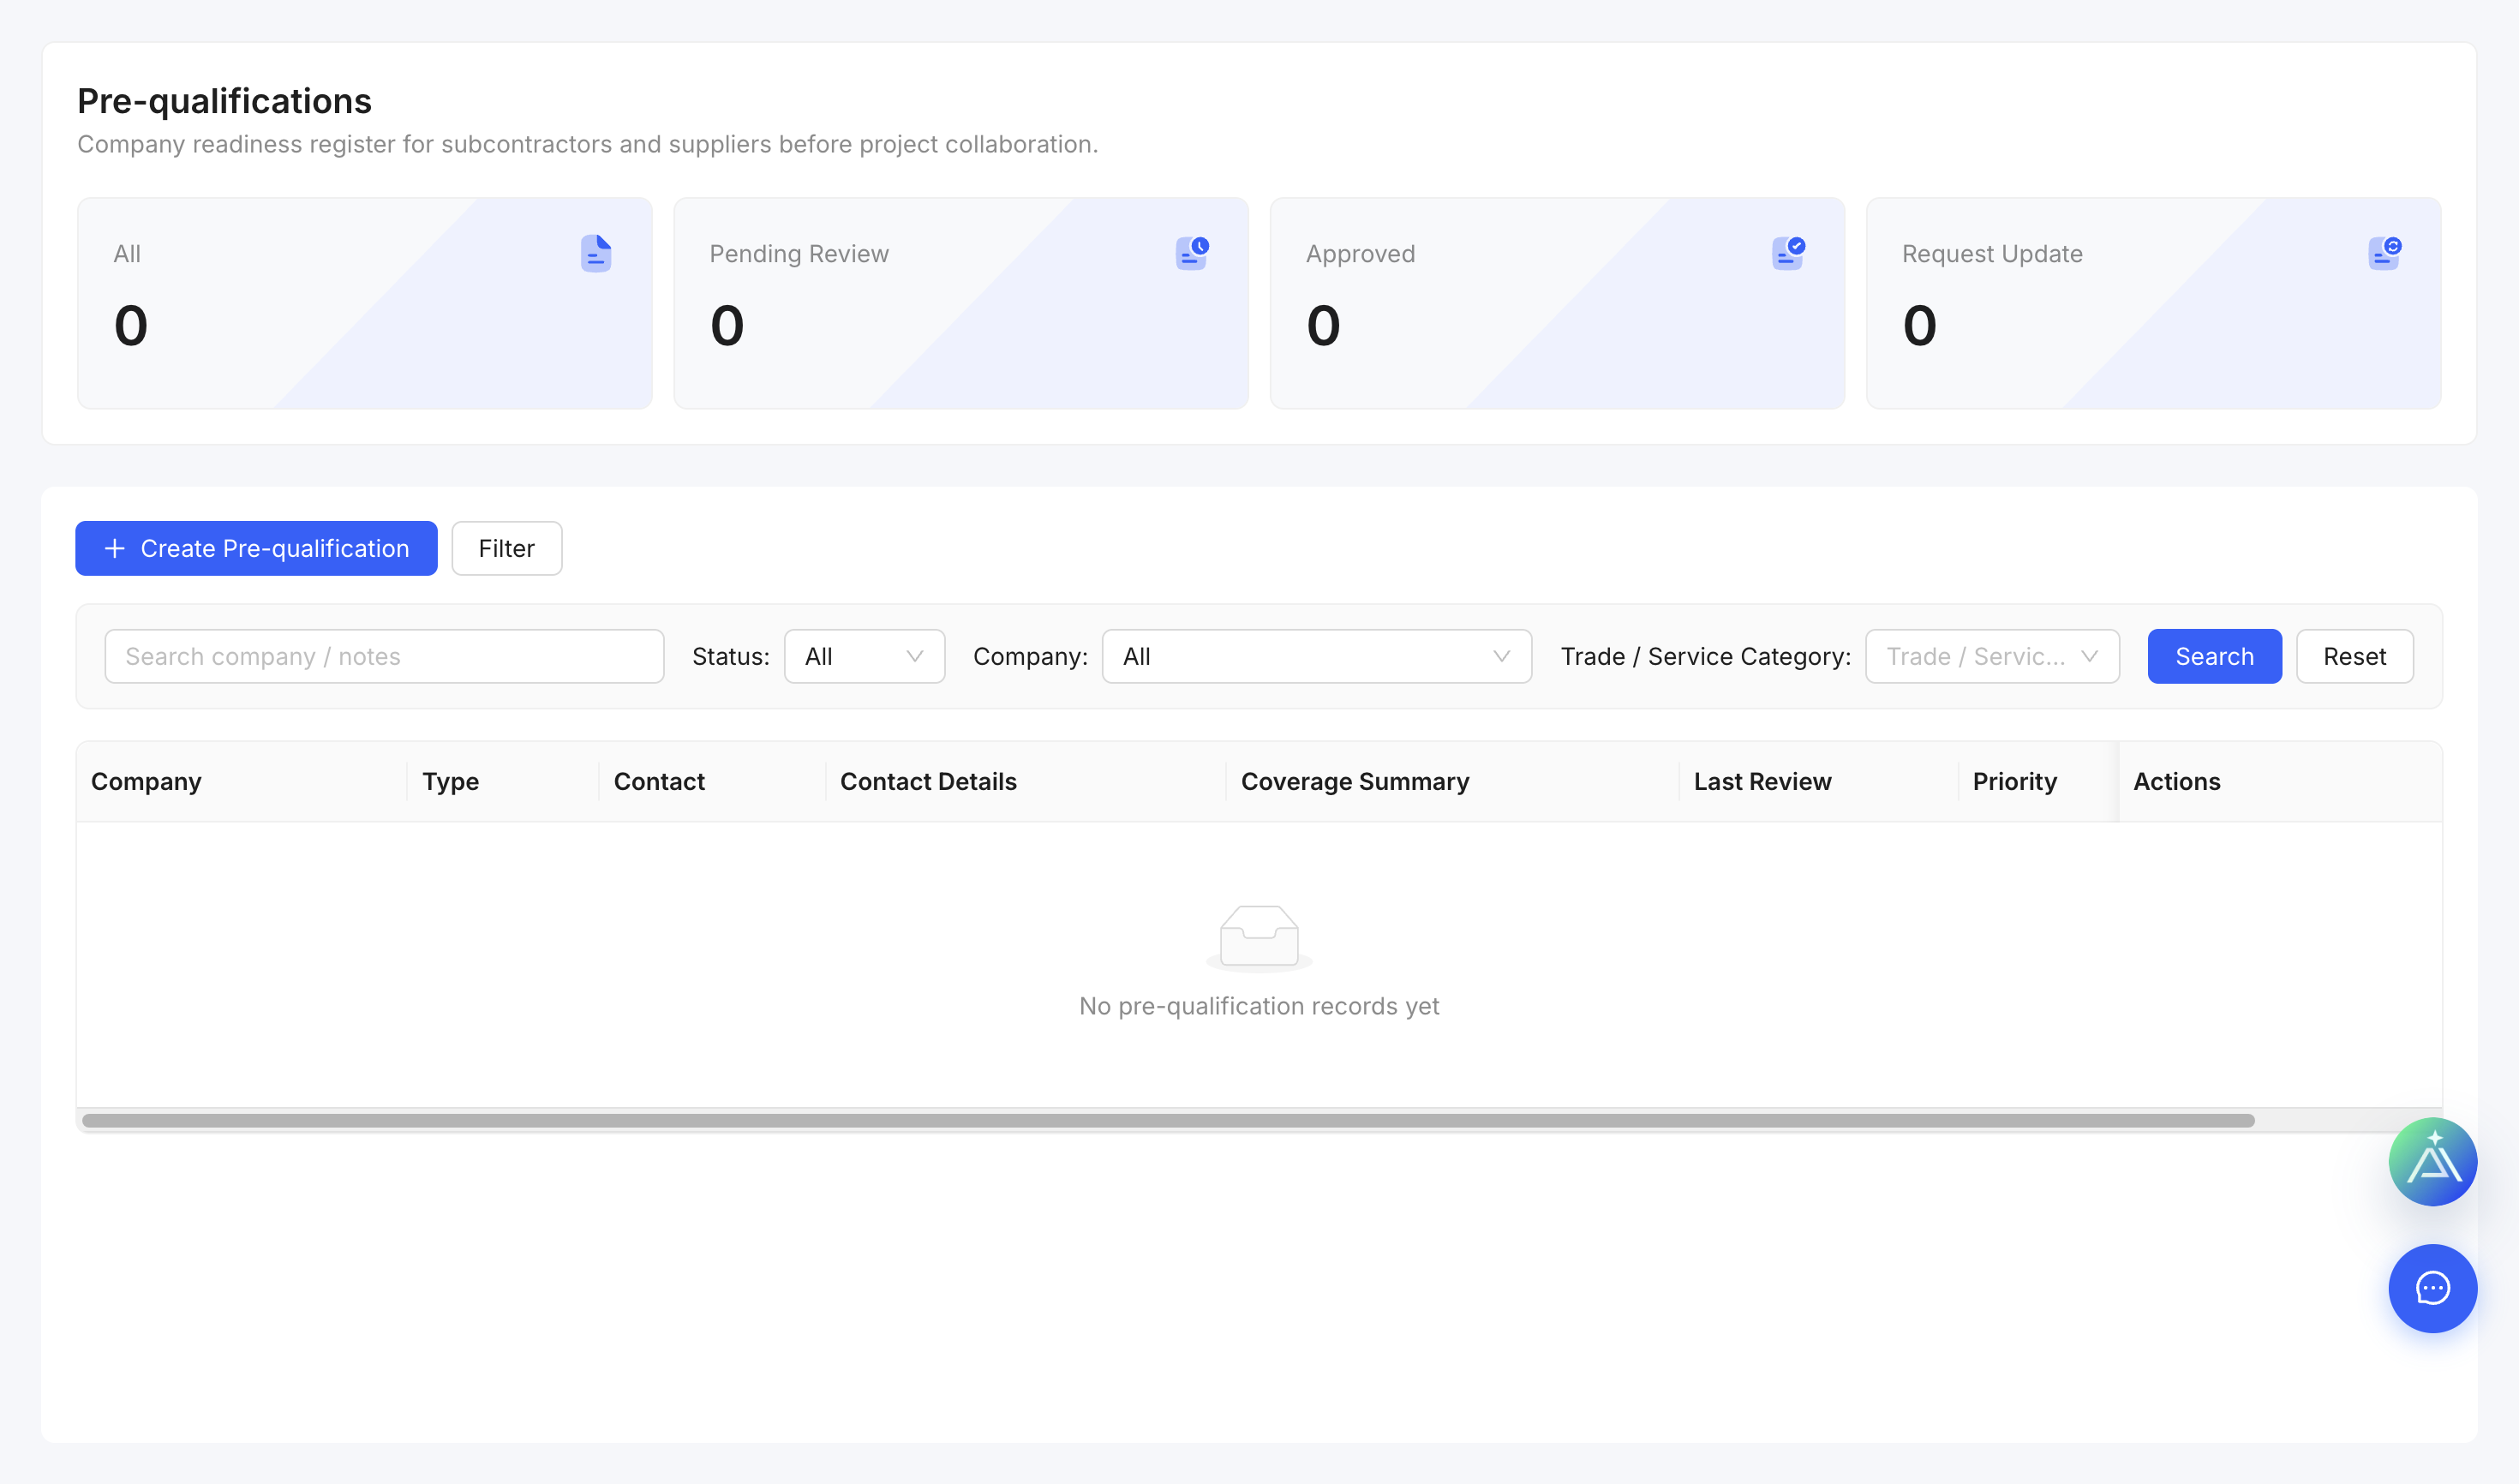Open the Company dropdown
The height and width of the screenshot is (1484, 2519).
point(1316,656)
